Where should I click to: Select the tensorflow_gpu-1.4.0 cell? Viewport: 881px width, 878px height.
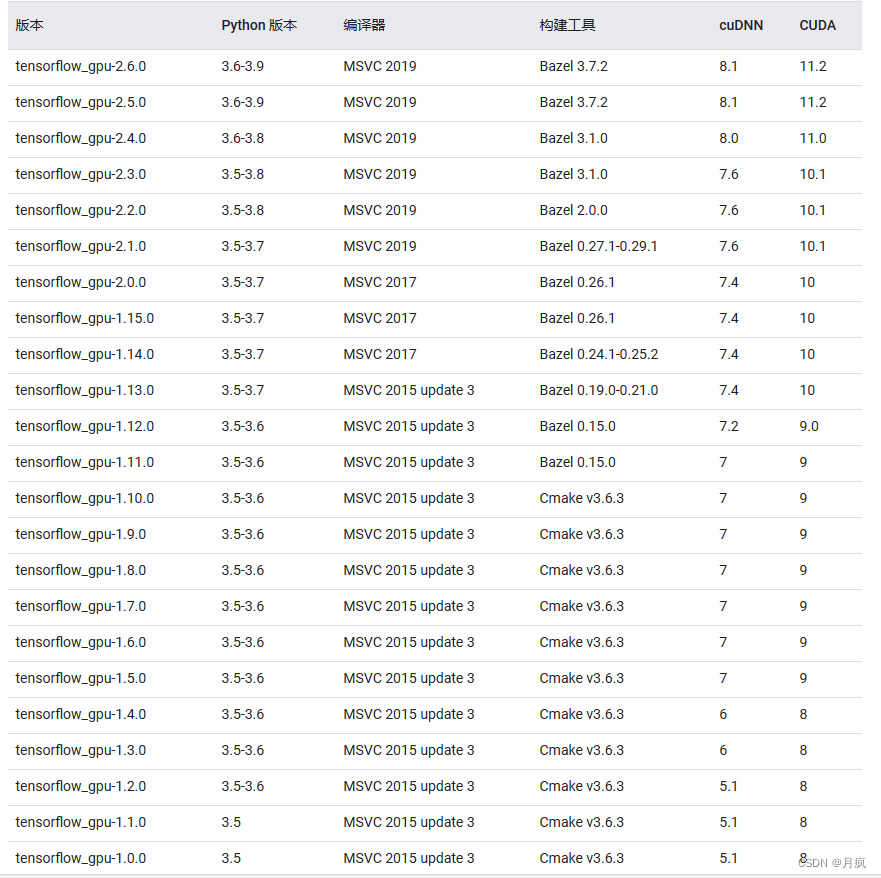[x=80, y=713]
